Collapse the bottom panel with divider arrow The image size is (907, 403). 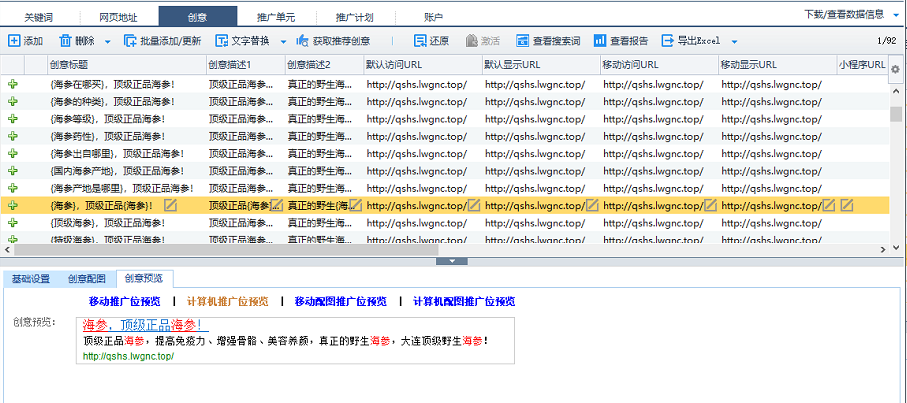(453, 261)
